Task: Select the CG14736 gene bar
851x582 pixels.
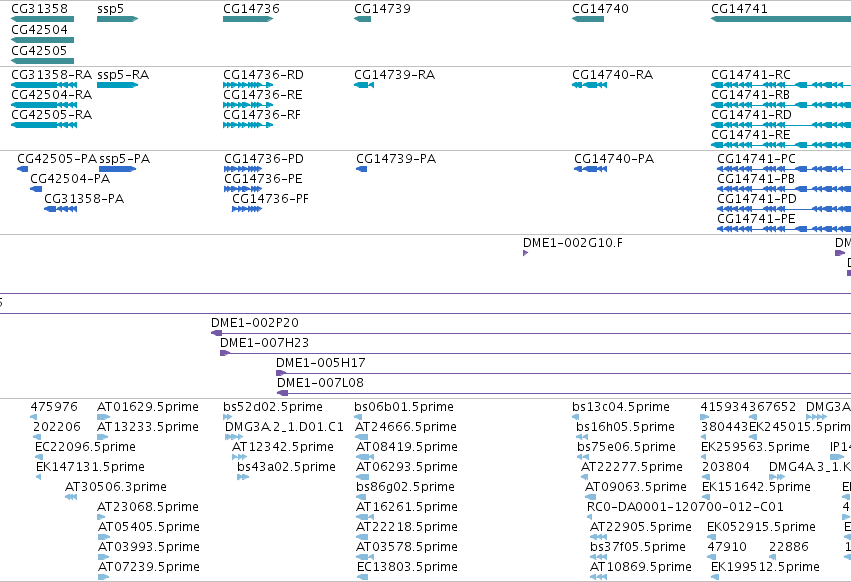Action: [247, 19]
